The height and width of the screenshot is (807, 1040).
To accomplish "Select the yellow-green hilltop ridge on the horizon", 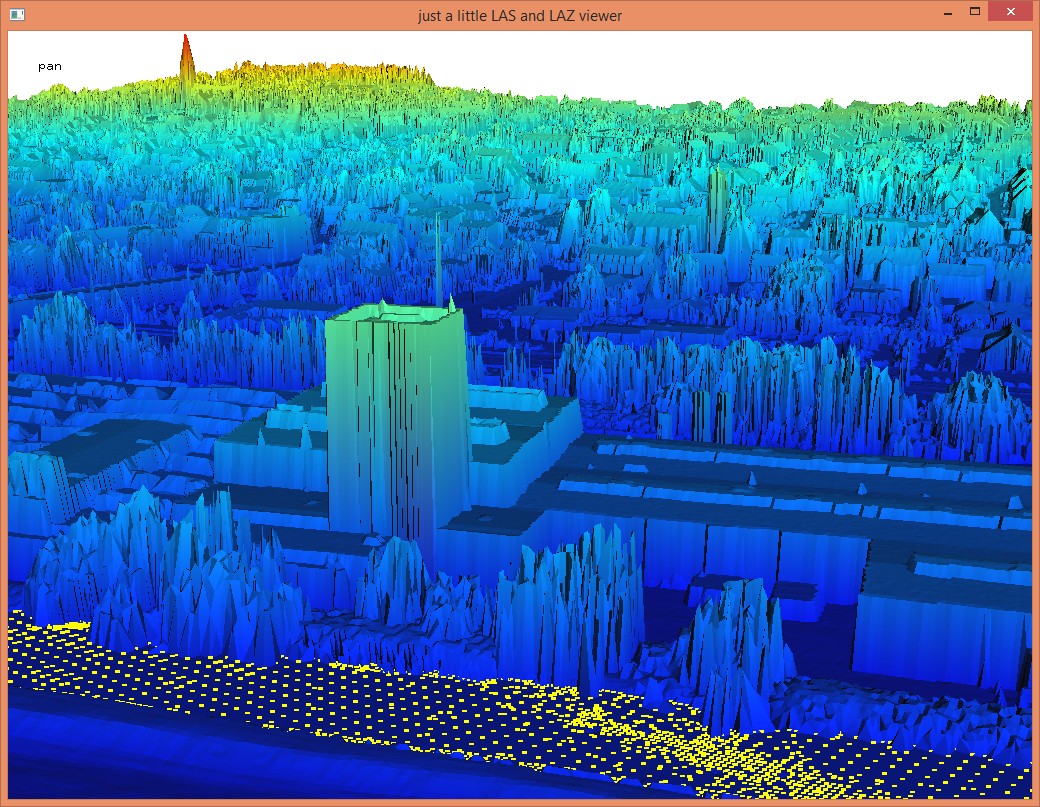I will tap(330, 75).
